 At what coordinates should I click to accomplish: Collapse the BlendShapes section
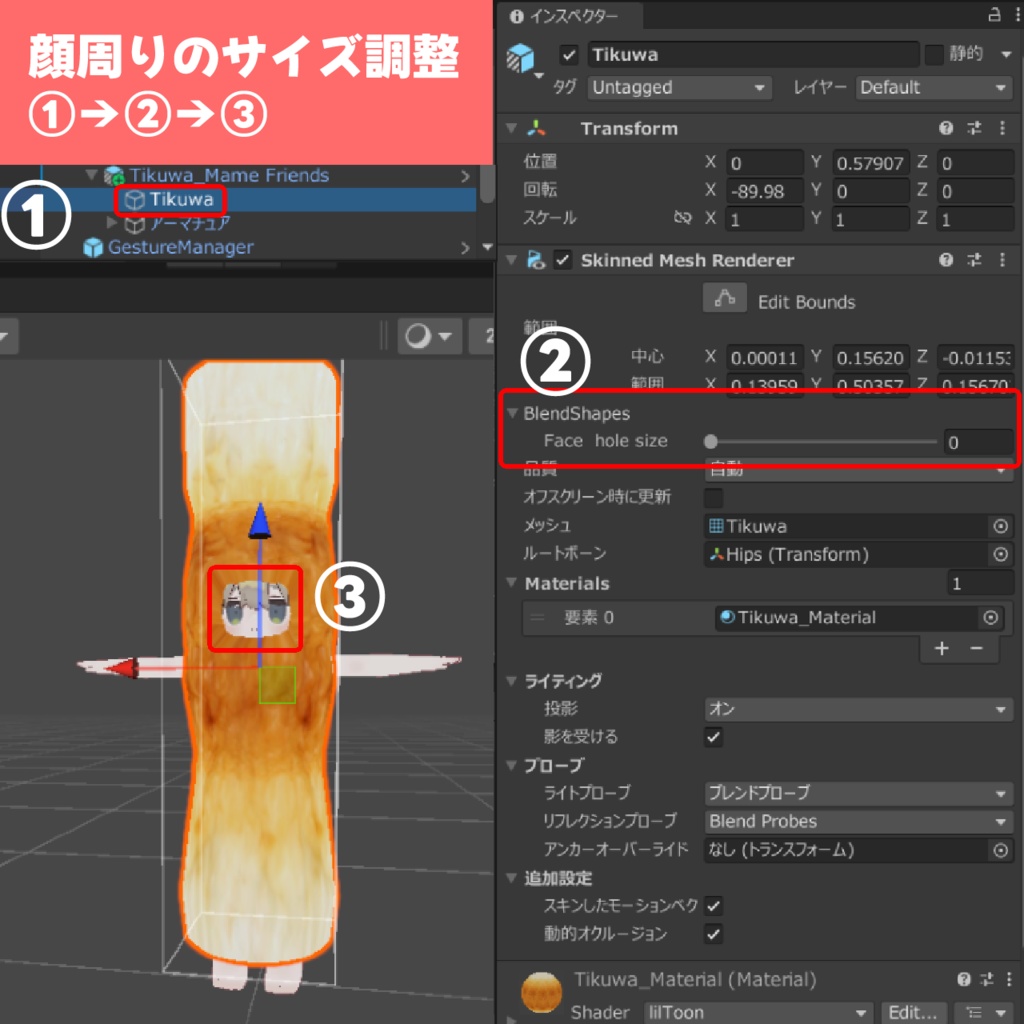pyautogui.click(x=512, y=413)
